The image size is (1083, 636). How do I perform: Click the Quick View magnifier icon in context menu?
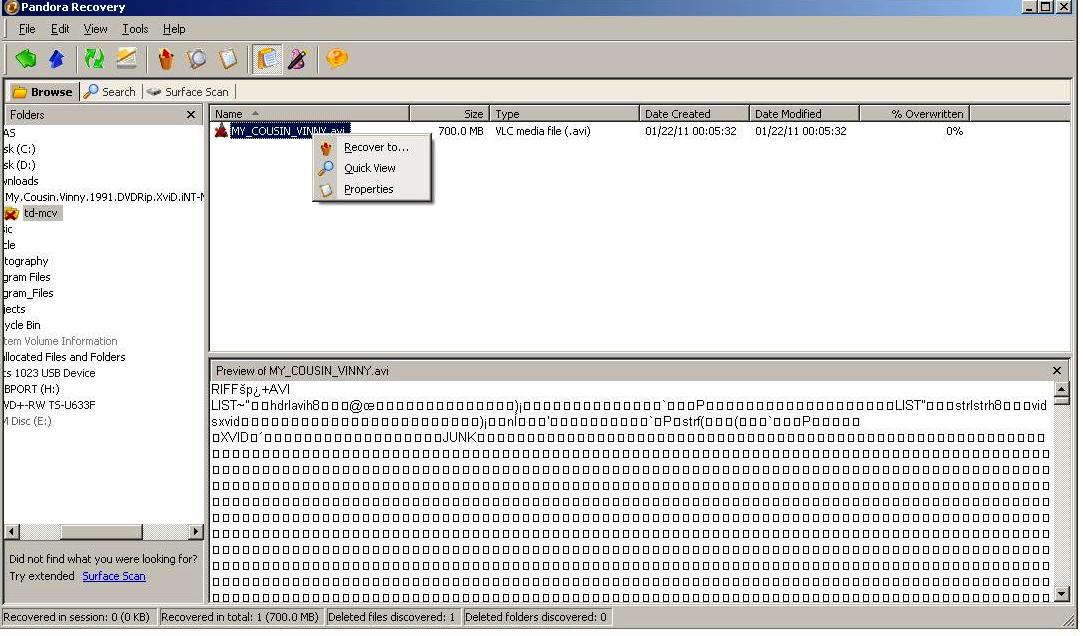[x=326, y=168]
